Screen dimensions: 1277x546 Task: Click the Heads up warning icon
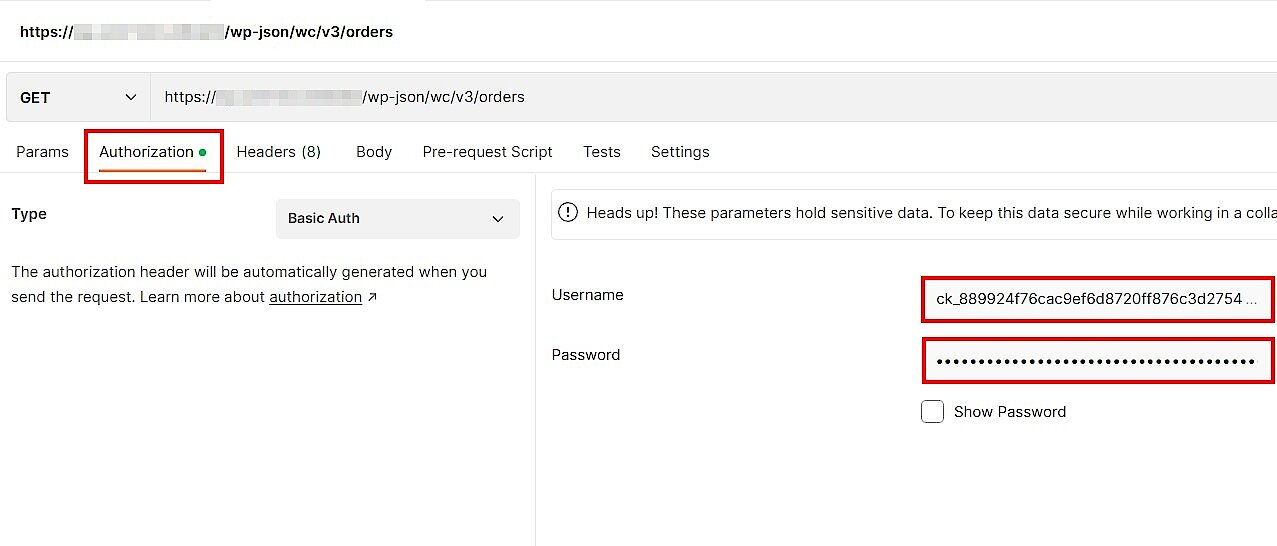click(568, 213)
